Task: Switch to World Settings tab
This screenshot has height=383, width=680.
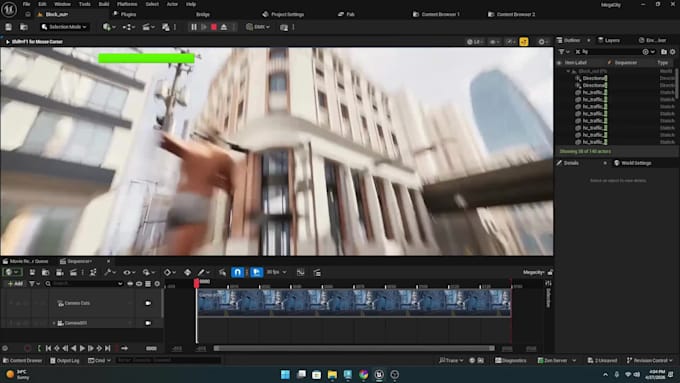Action: pyautogui.click(x=632, y=163)
